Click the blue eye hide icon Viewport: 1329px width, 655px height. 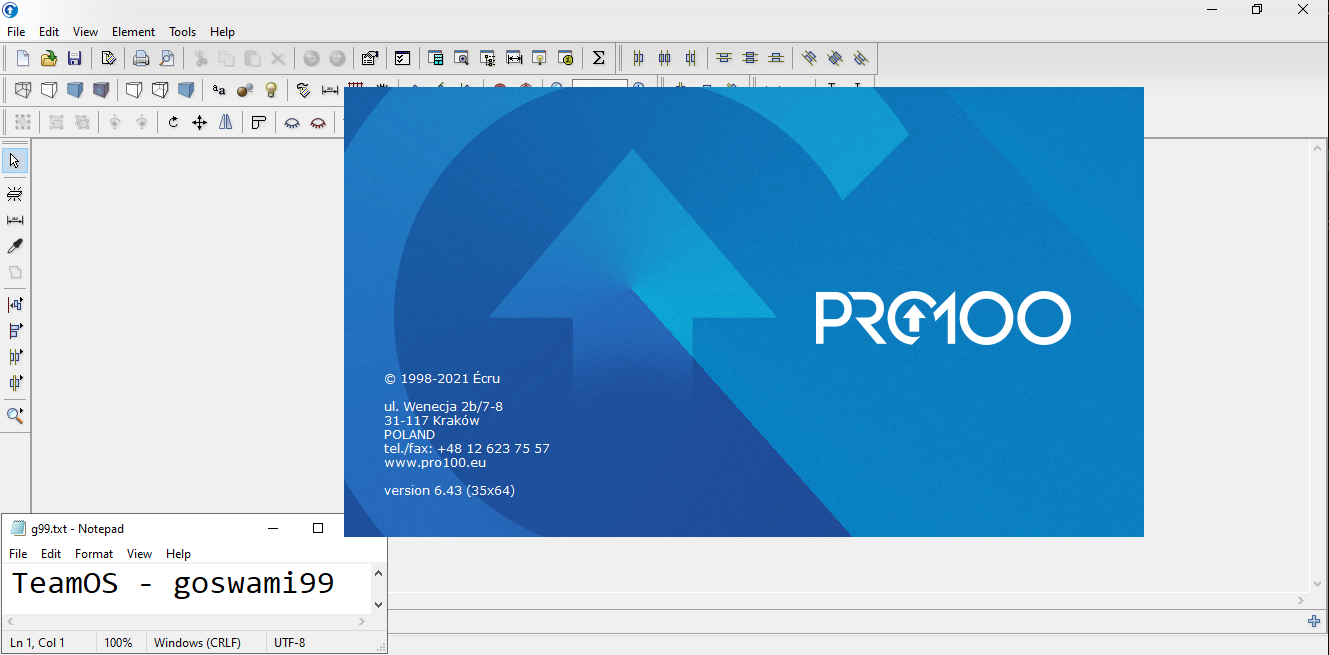pyautogui.click(x=292, y=122)
